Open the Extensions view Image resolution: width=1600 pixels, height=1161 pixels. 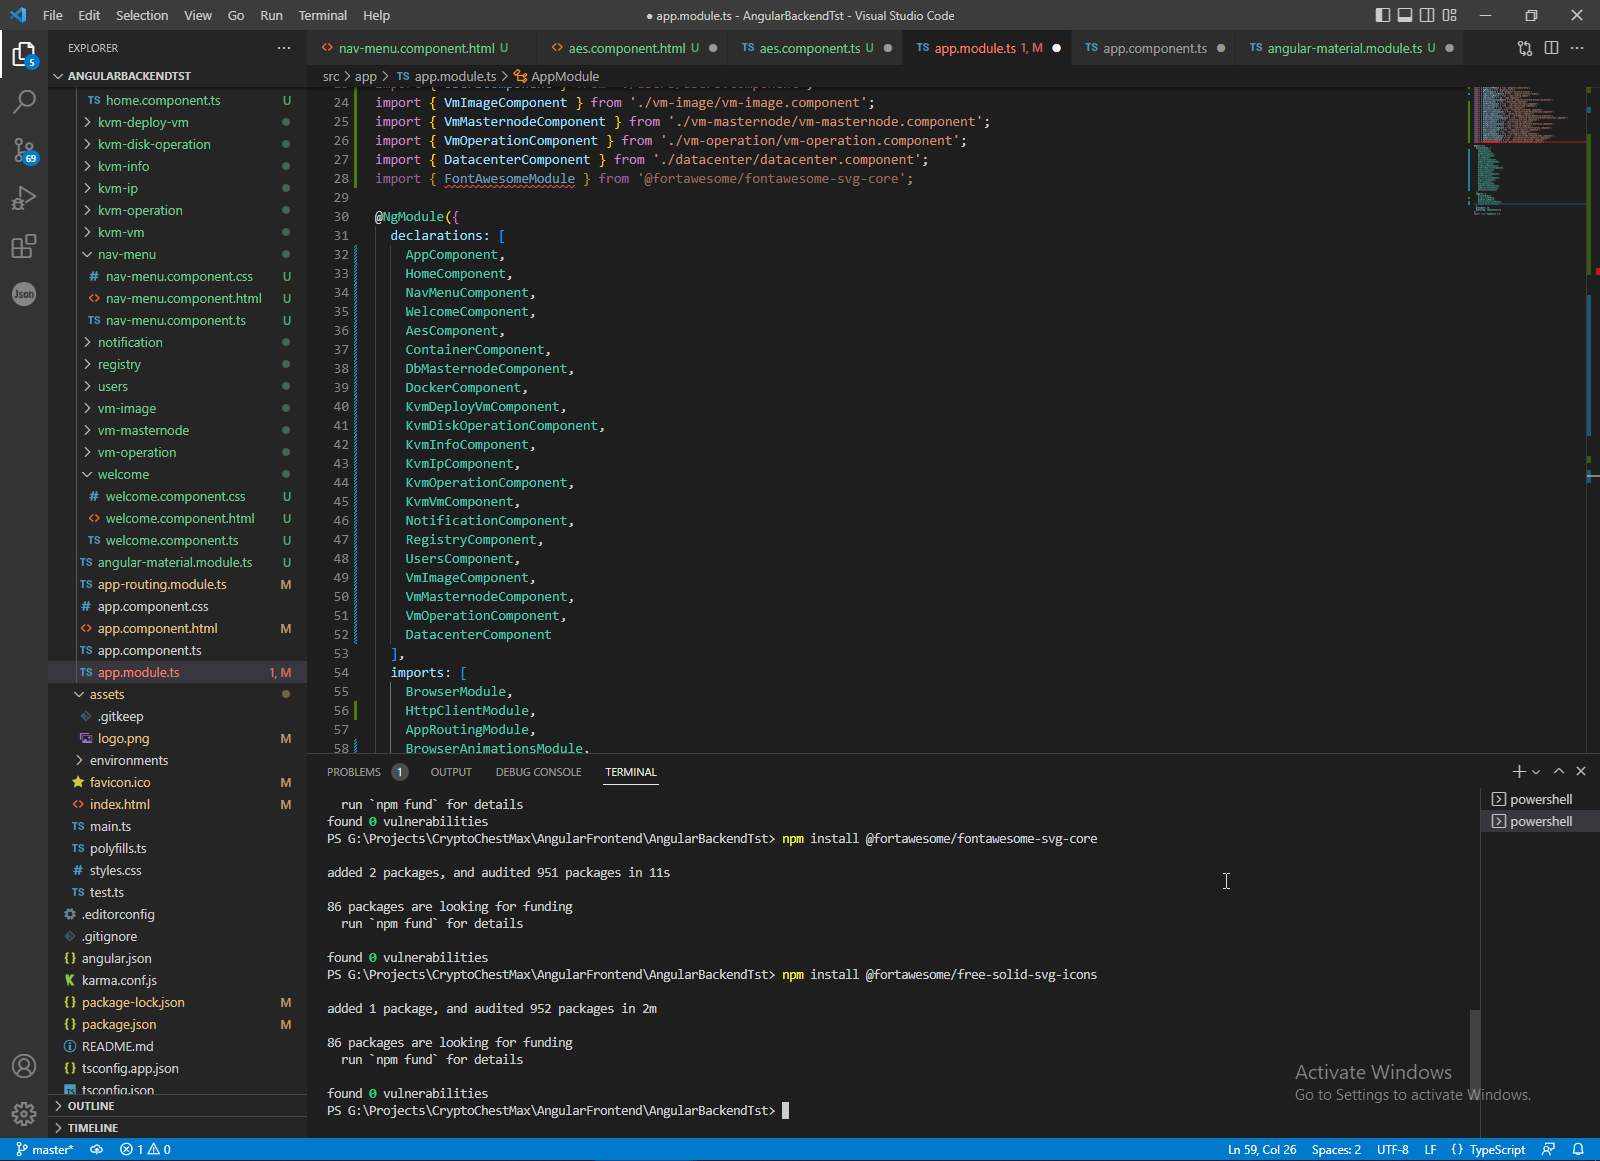[x=24, y=246]
